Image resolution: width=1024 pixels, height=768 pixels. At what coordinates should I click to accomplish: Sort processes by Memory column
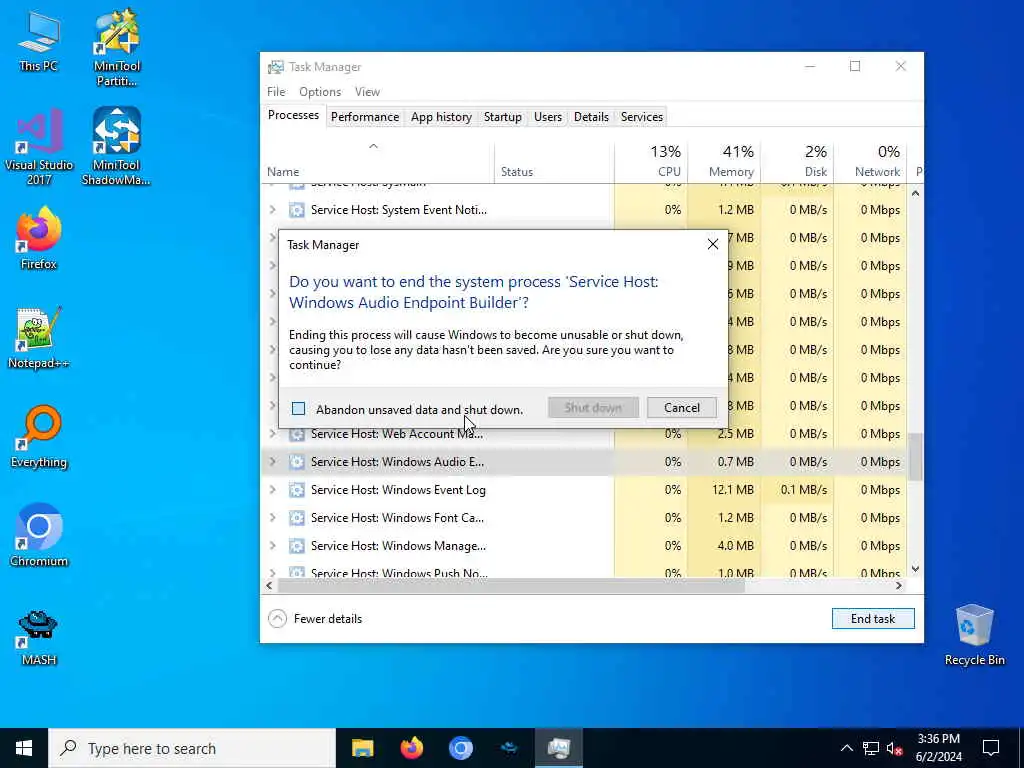(x=724, y=161)
